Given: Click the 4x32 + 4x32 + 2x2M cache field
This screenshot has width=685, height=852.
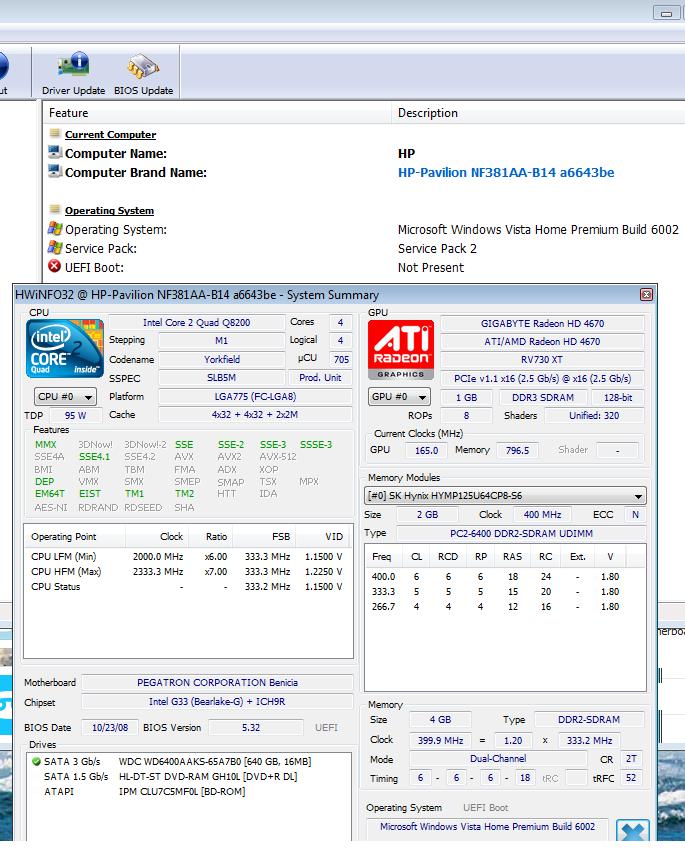Looking at the screenshot, I should (x=255, y=415).
